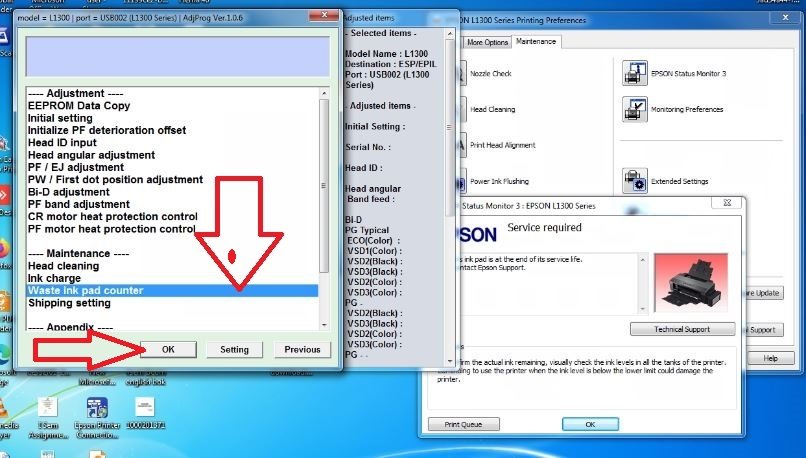
Task: Close the Status Monitor 3 dialog
Action: click(x=727, y=203)
